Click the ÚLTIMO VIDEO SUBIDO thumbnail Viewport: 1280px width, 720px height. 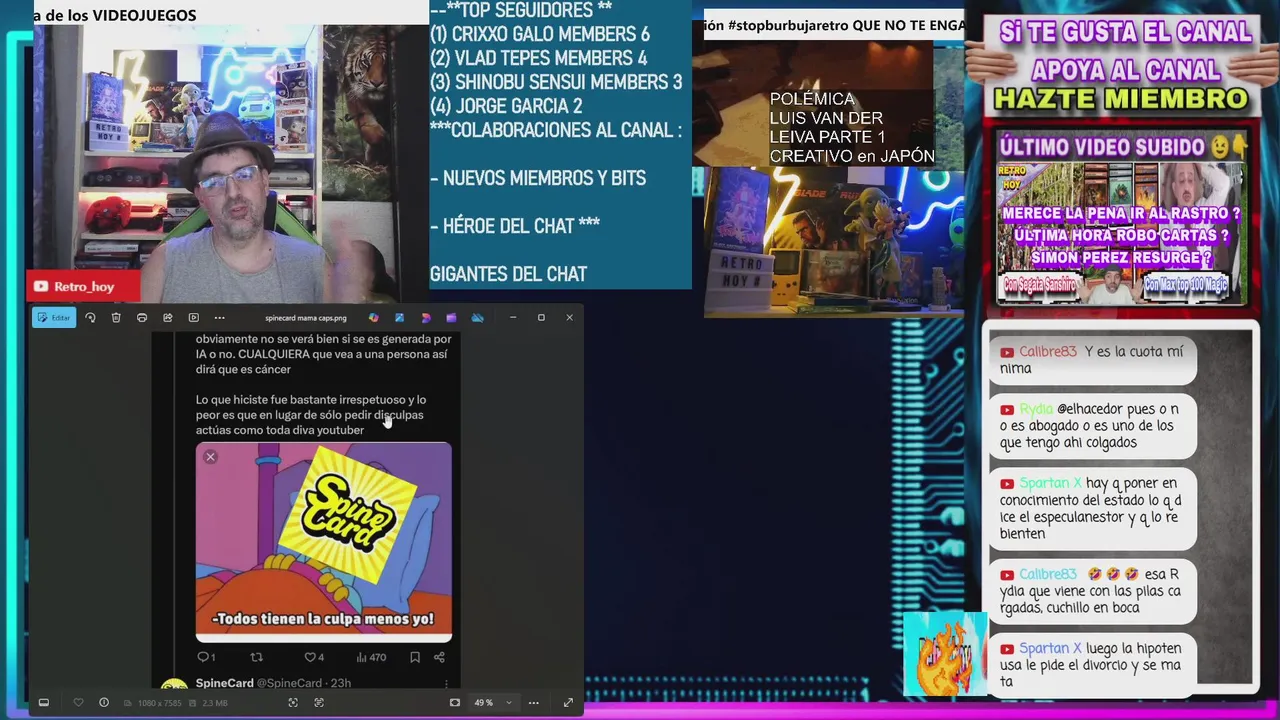(x=1122, y=235)
